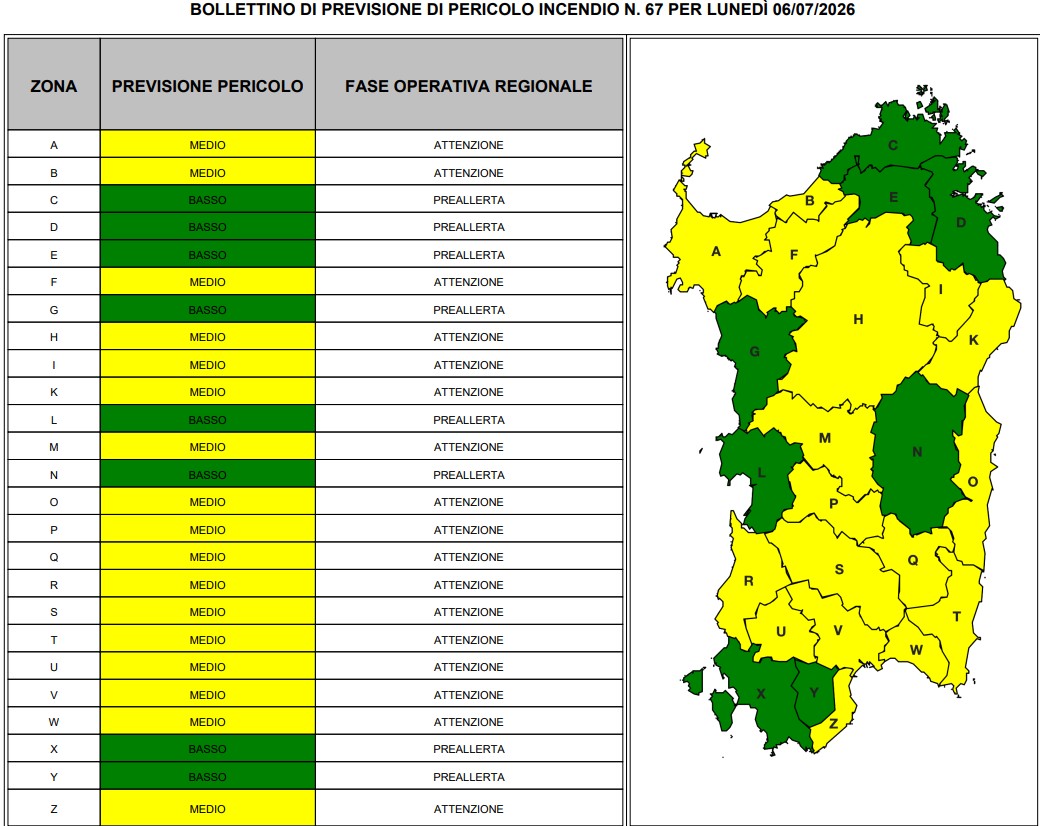Image resolution: width=1040 pixels, height=826 pixels.
Task: Click zone E label on the map
Action: pyautogui.click(x=893, y=197)
